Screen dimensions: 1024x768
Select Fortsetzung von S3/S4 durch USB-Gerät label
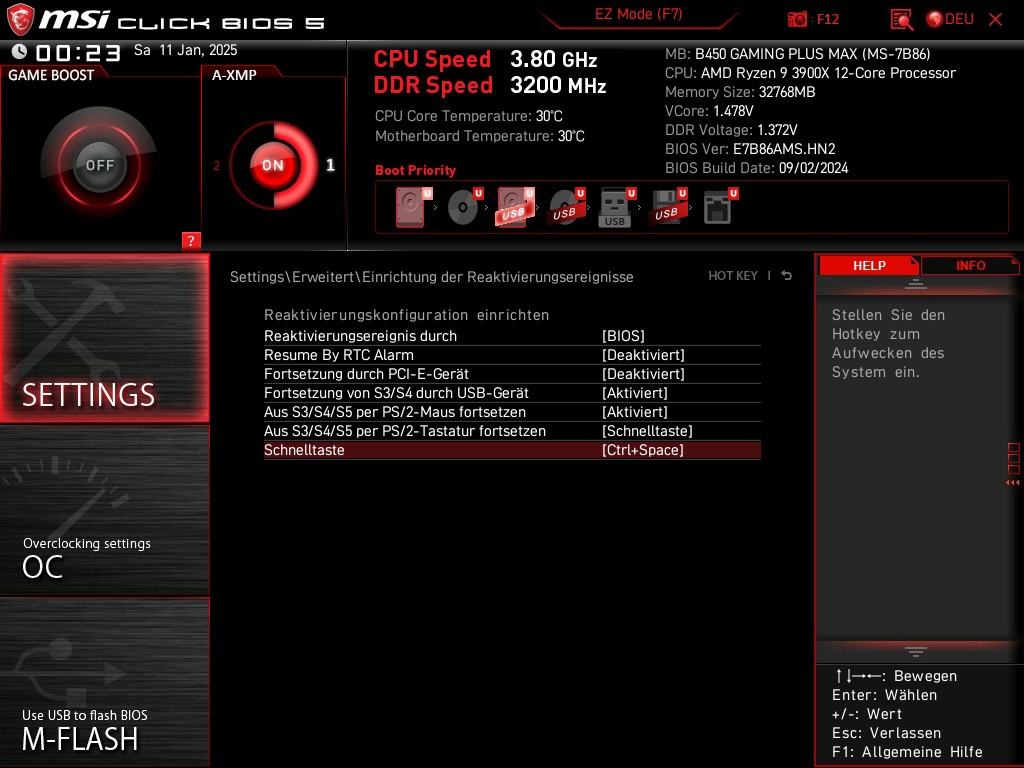[396, 392]
